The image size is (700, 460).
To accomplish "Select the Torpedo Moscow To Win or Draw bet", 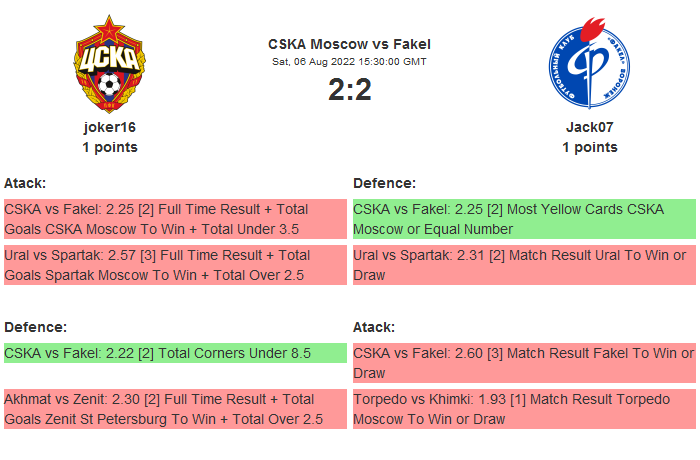I will (524, 409).
